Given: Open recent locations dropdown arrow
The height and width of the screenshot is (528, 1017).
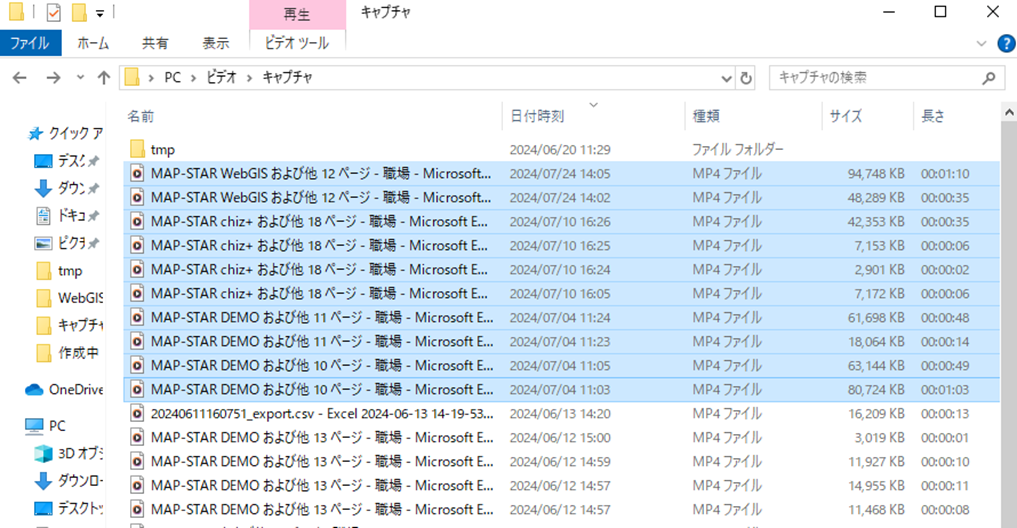Looking at the screenshot, I should click(x=80, y=77).
